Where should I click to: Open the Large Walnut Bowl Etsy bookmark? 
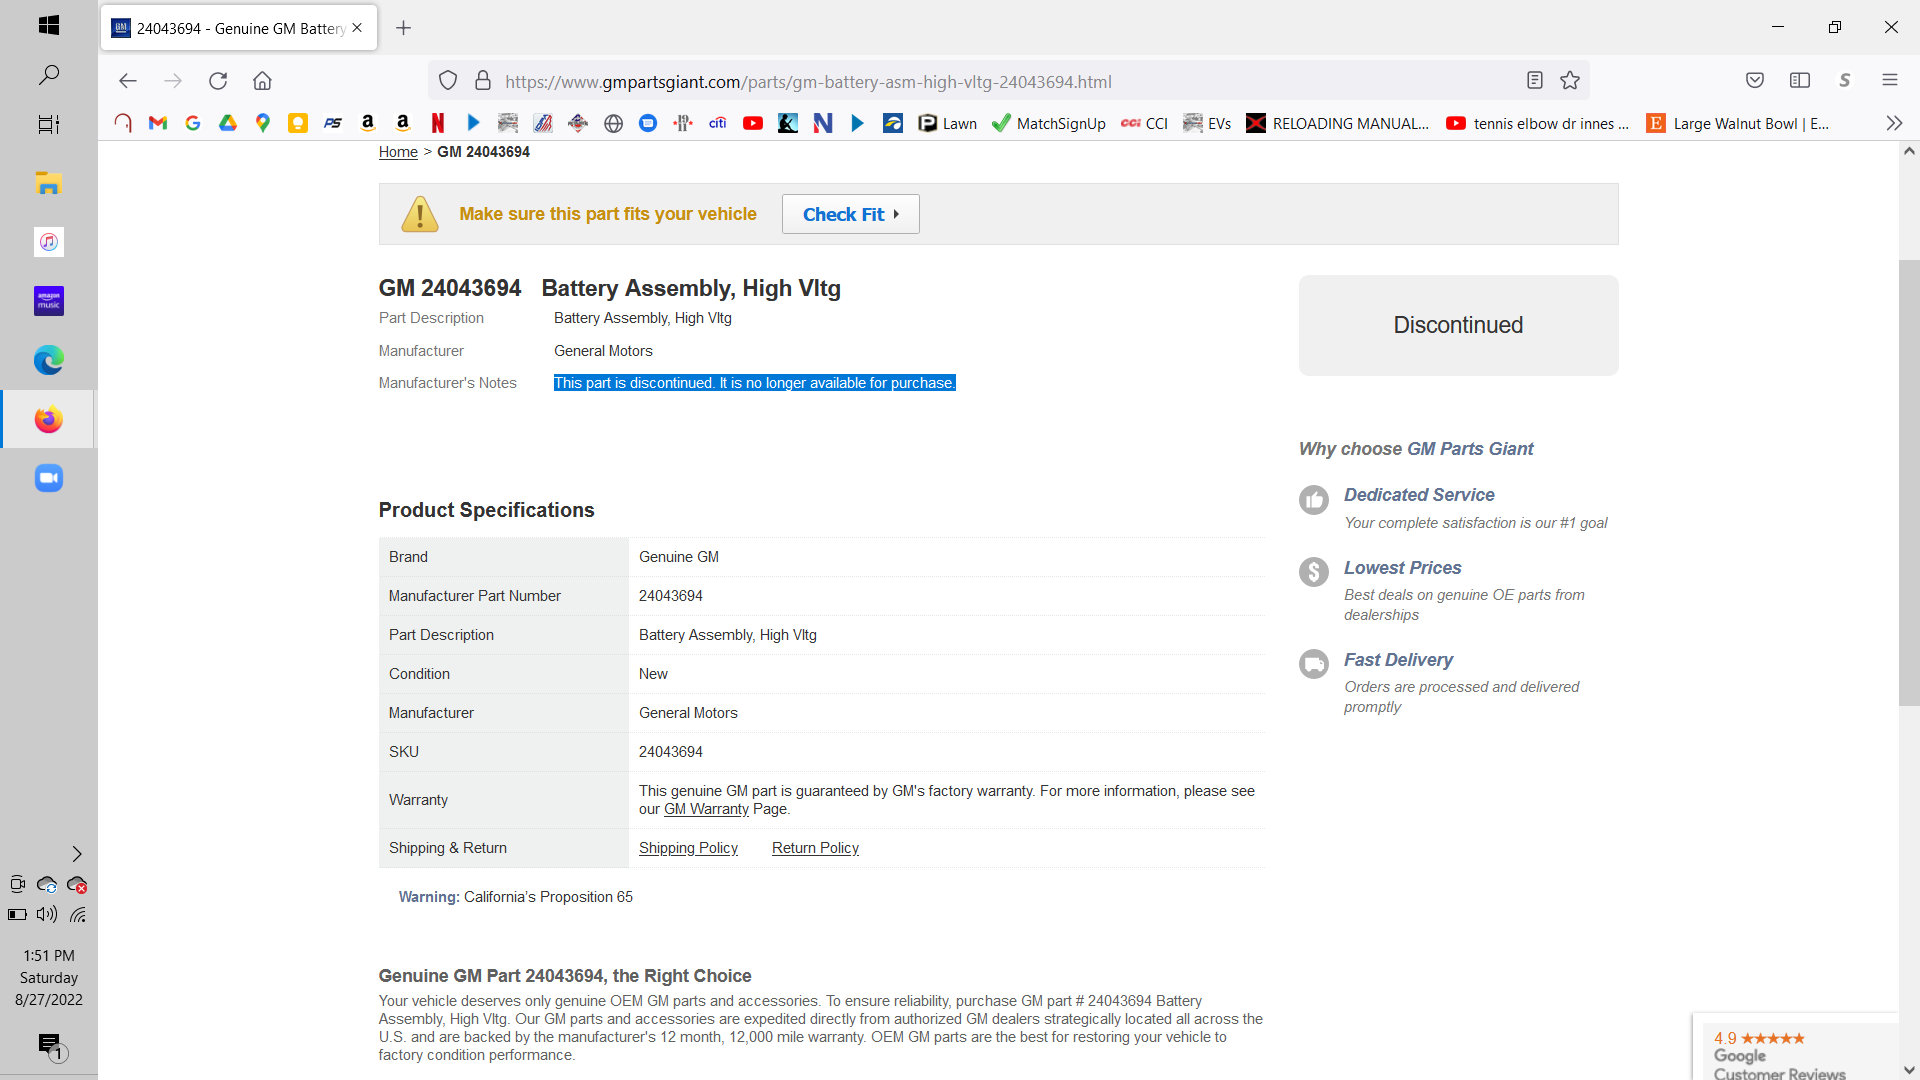1738,123
